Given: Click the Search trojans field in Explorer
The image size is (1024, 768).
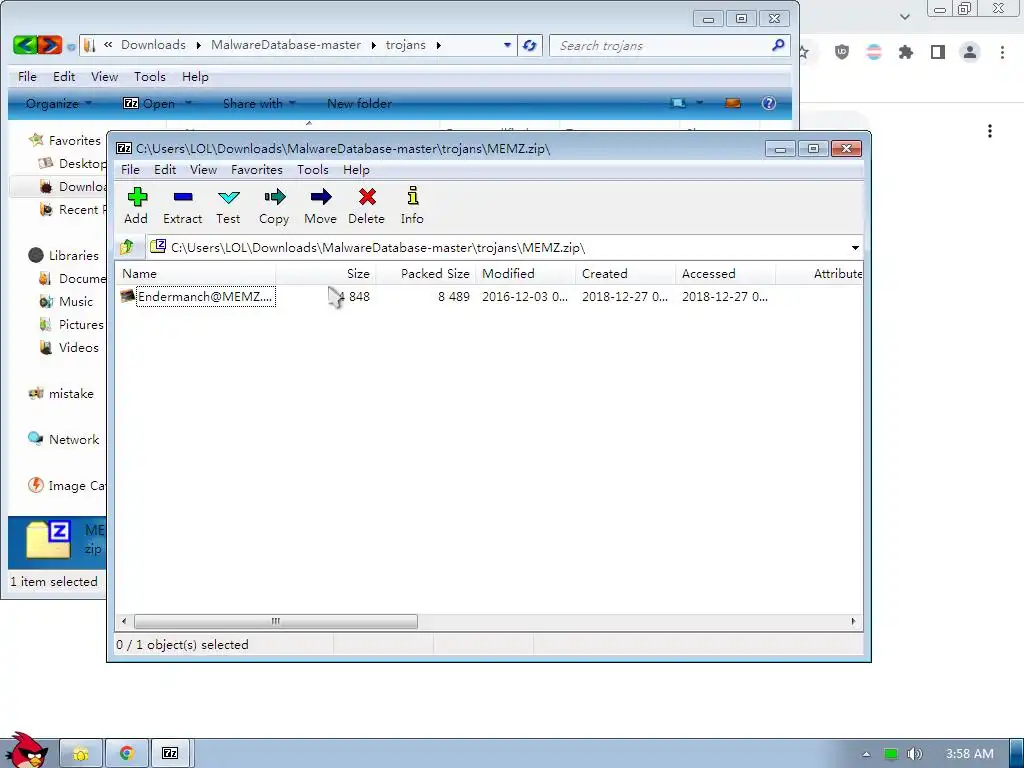Looking at the screenshot, I should coord(660,46).
